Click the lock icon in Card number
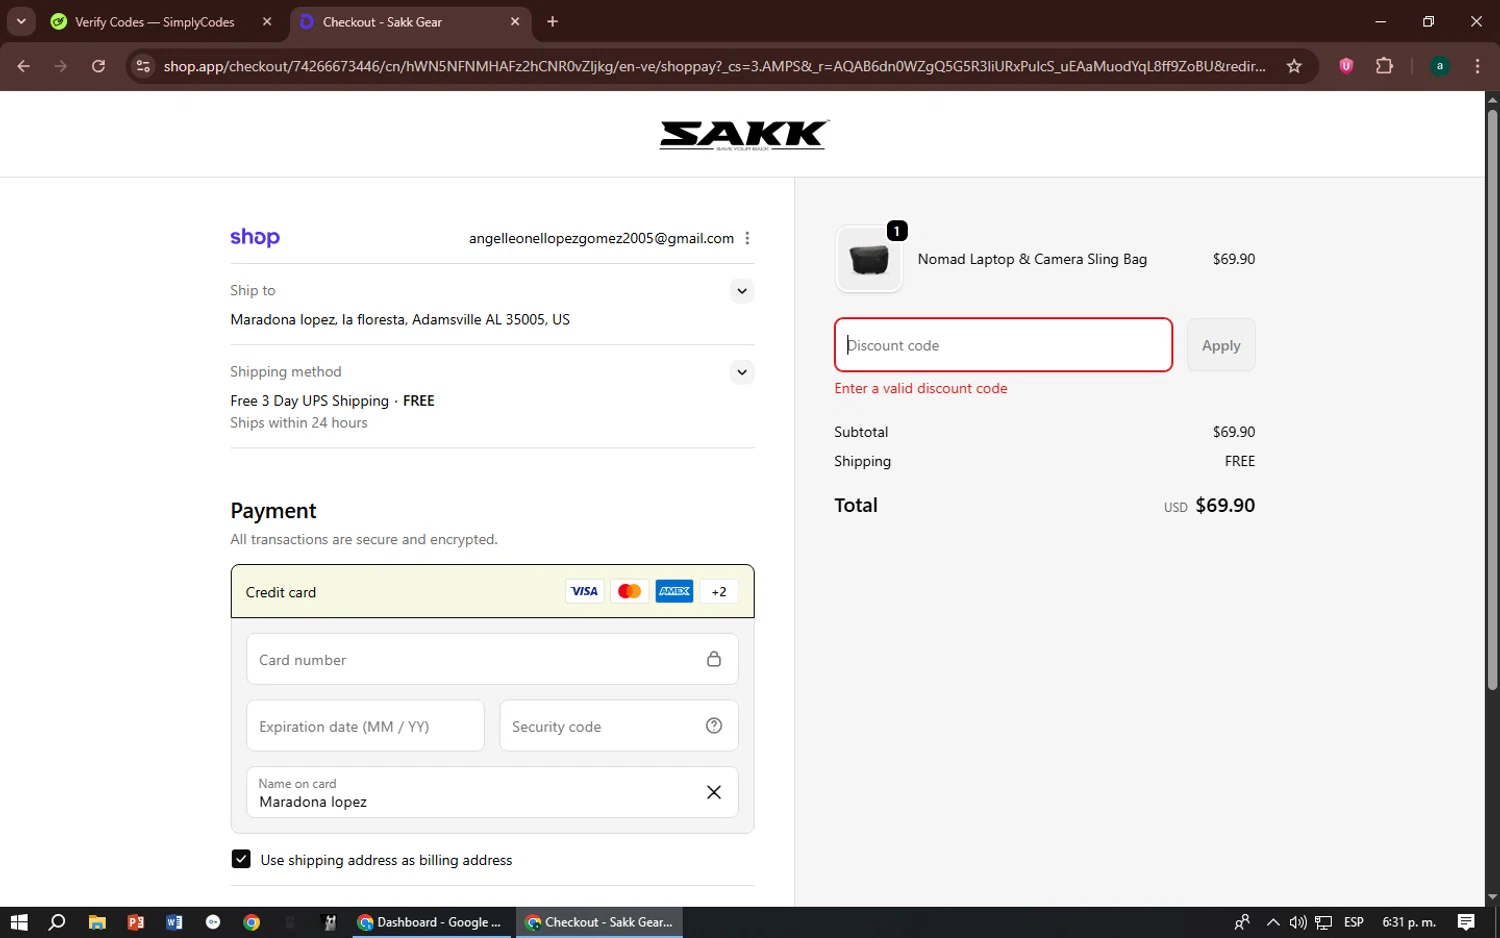The height and width of the screenshot is (938, 1500). coord(713,659)
